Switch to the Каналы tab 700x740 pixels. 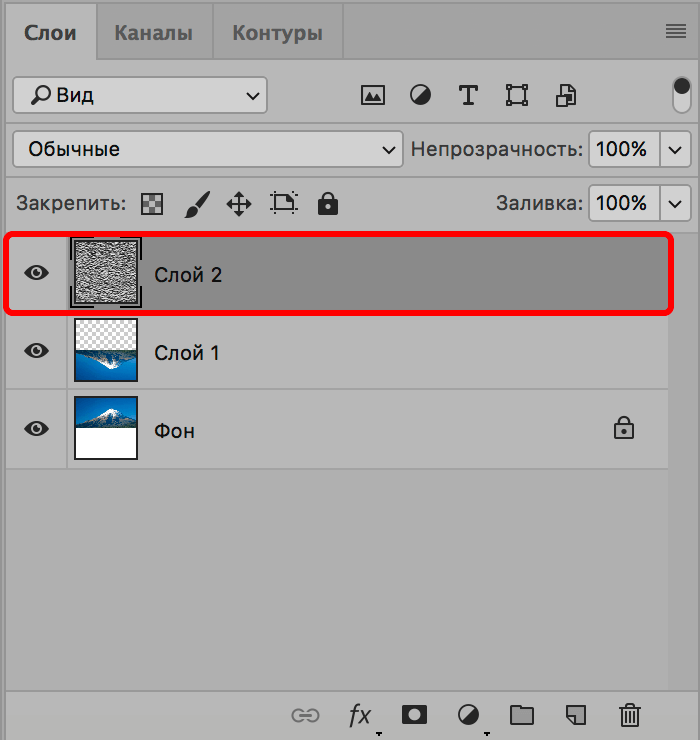(153, 33)
